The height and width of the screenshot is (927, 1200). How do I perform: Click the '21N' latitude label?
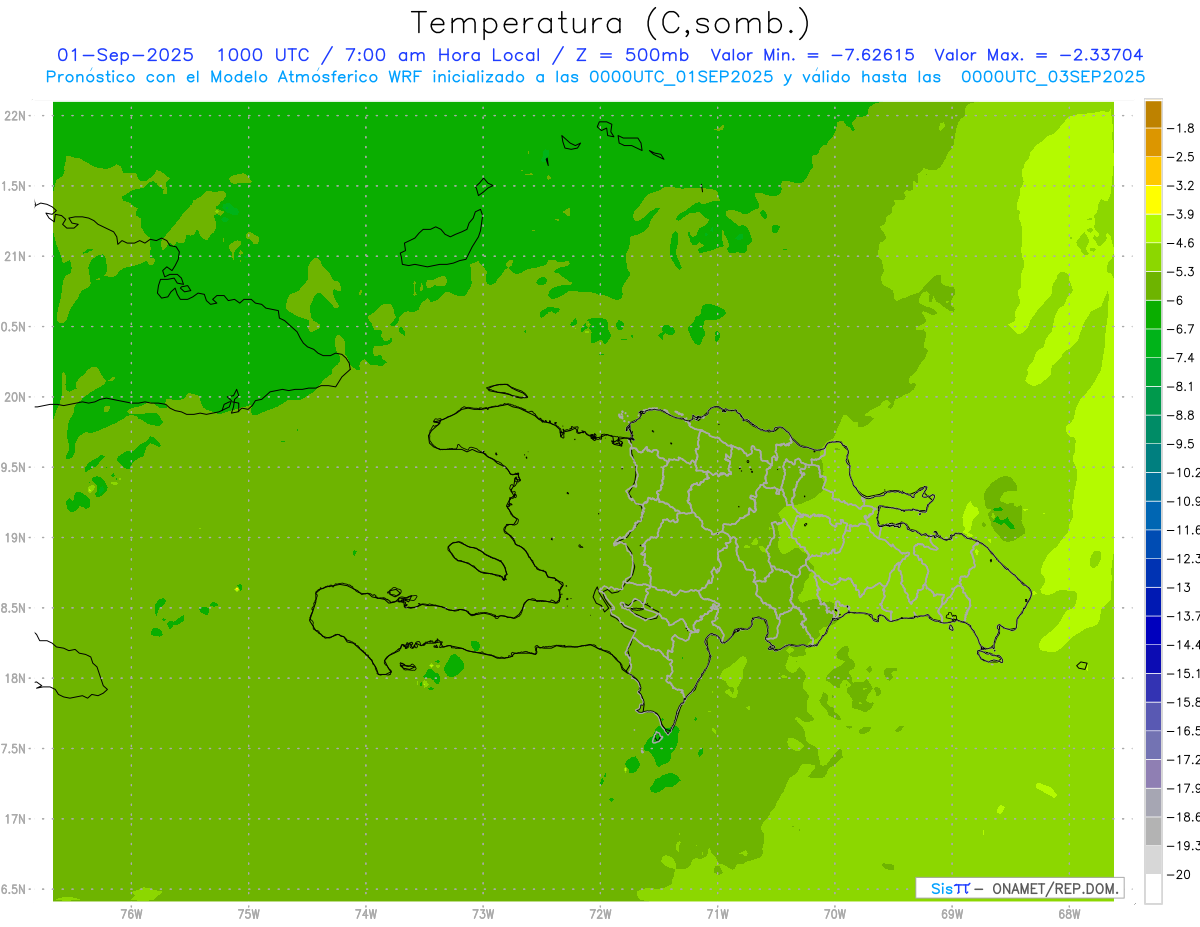[14, 256]
